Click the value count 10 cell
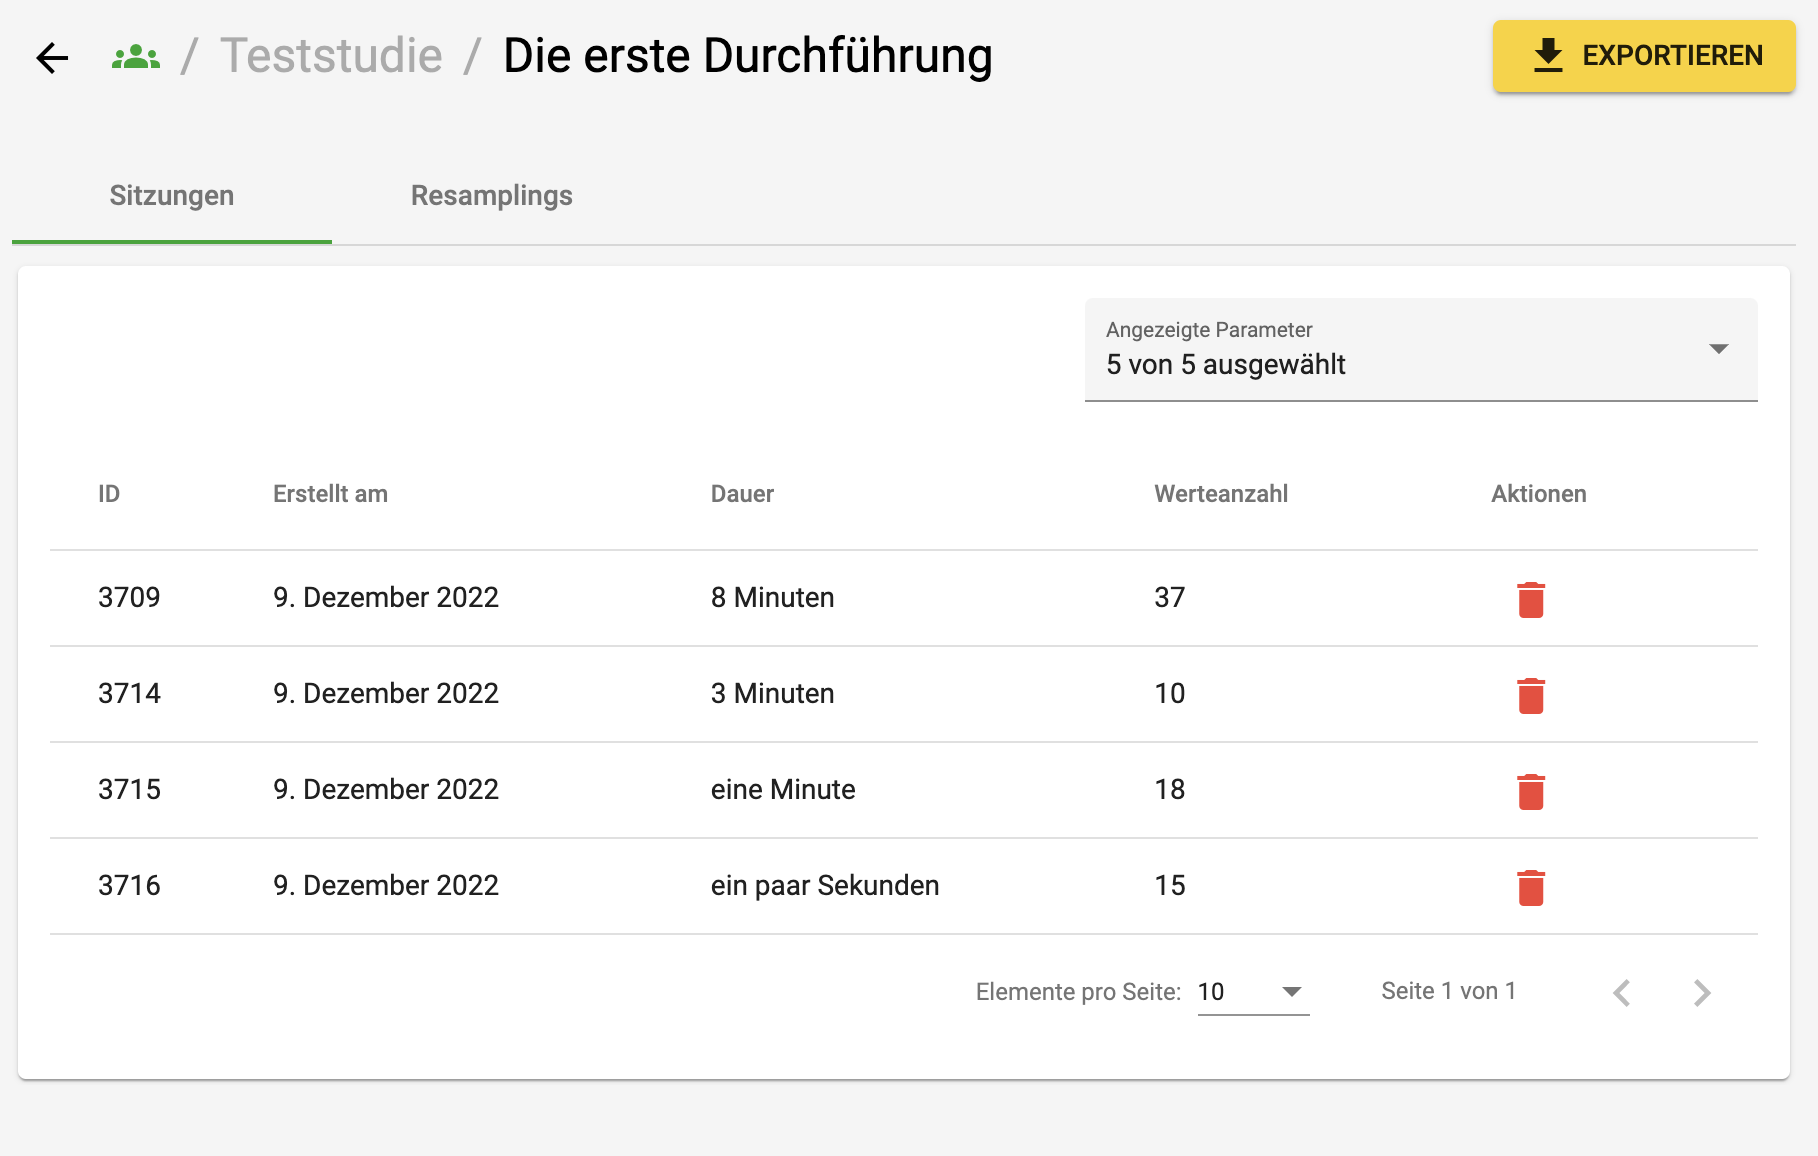Screen dimensions: 1818x1156 (1169, 693)
